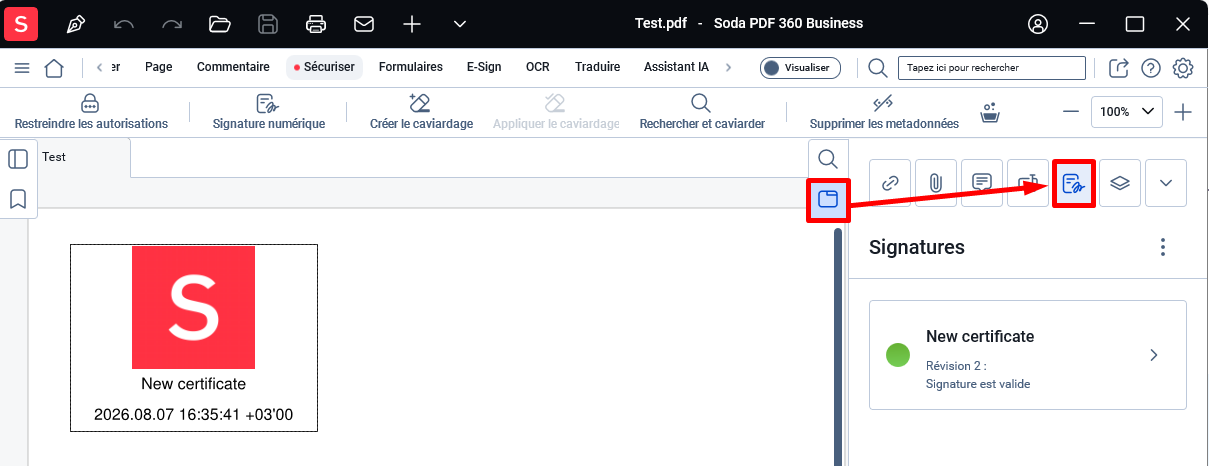The width and height of the screenshot is (1209, 466).
Task: Click Restreindre les autorisations
Action: 91,112
